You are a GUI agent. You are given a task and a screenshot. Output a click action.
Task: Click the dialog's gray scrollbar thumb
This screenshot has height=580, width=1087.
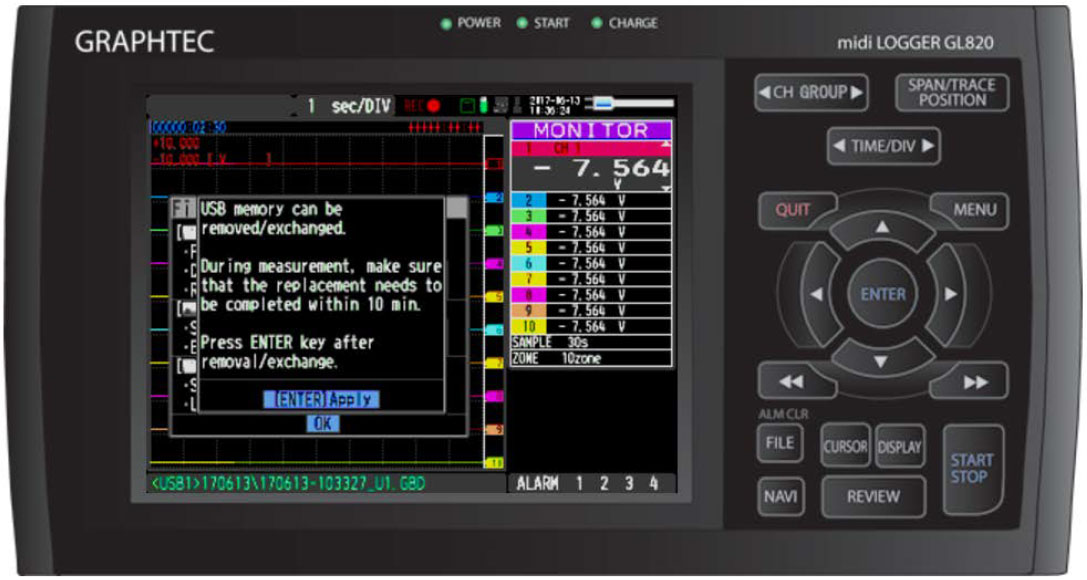coord(456,206)
